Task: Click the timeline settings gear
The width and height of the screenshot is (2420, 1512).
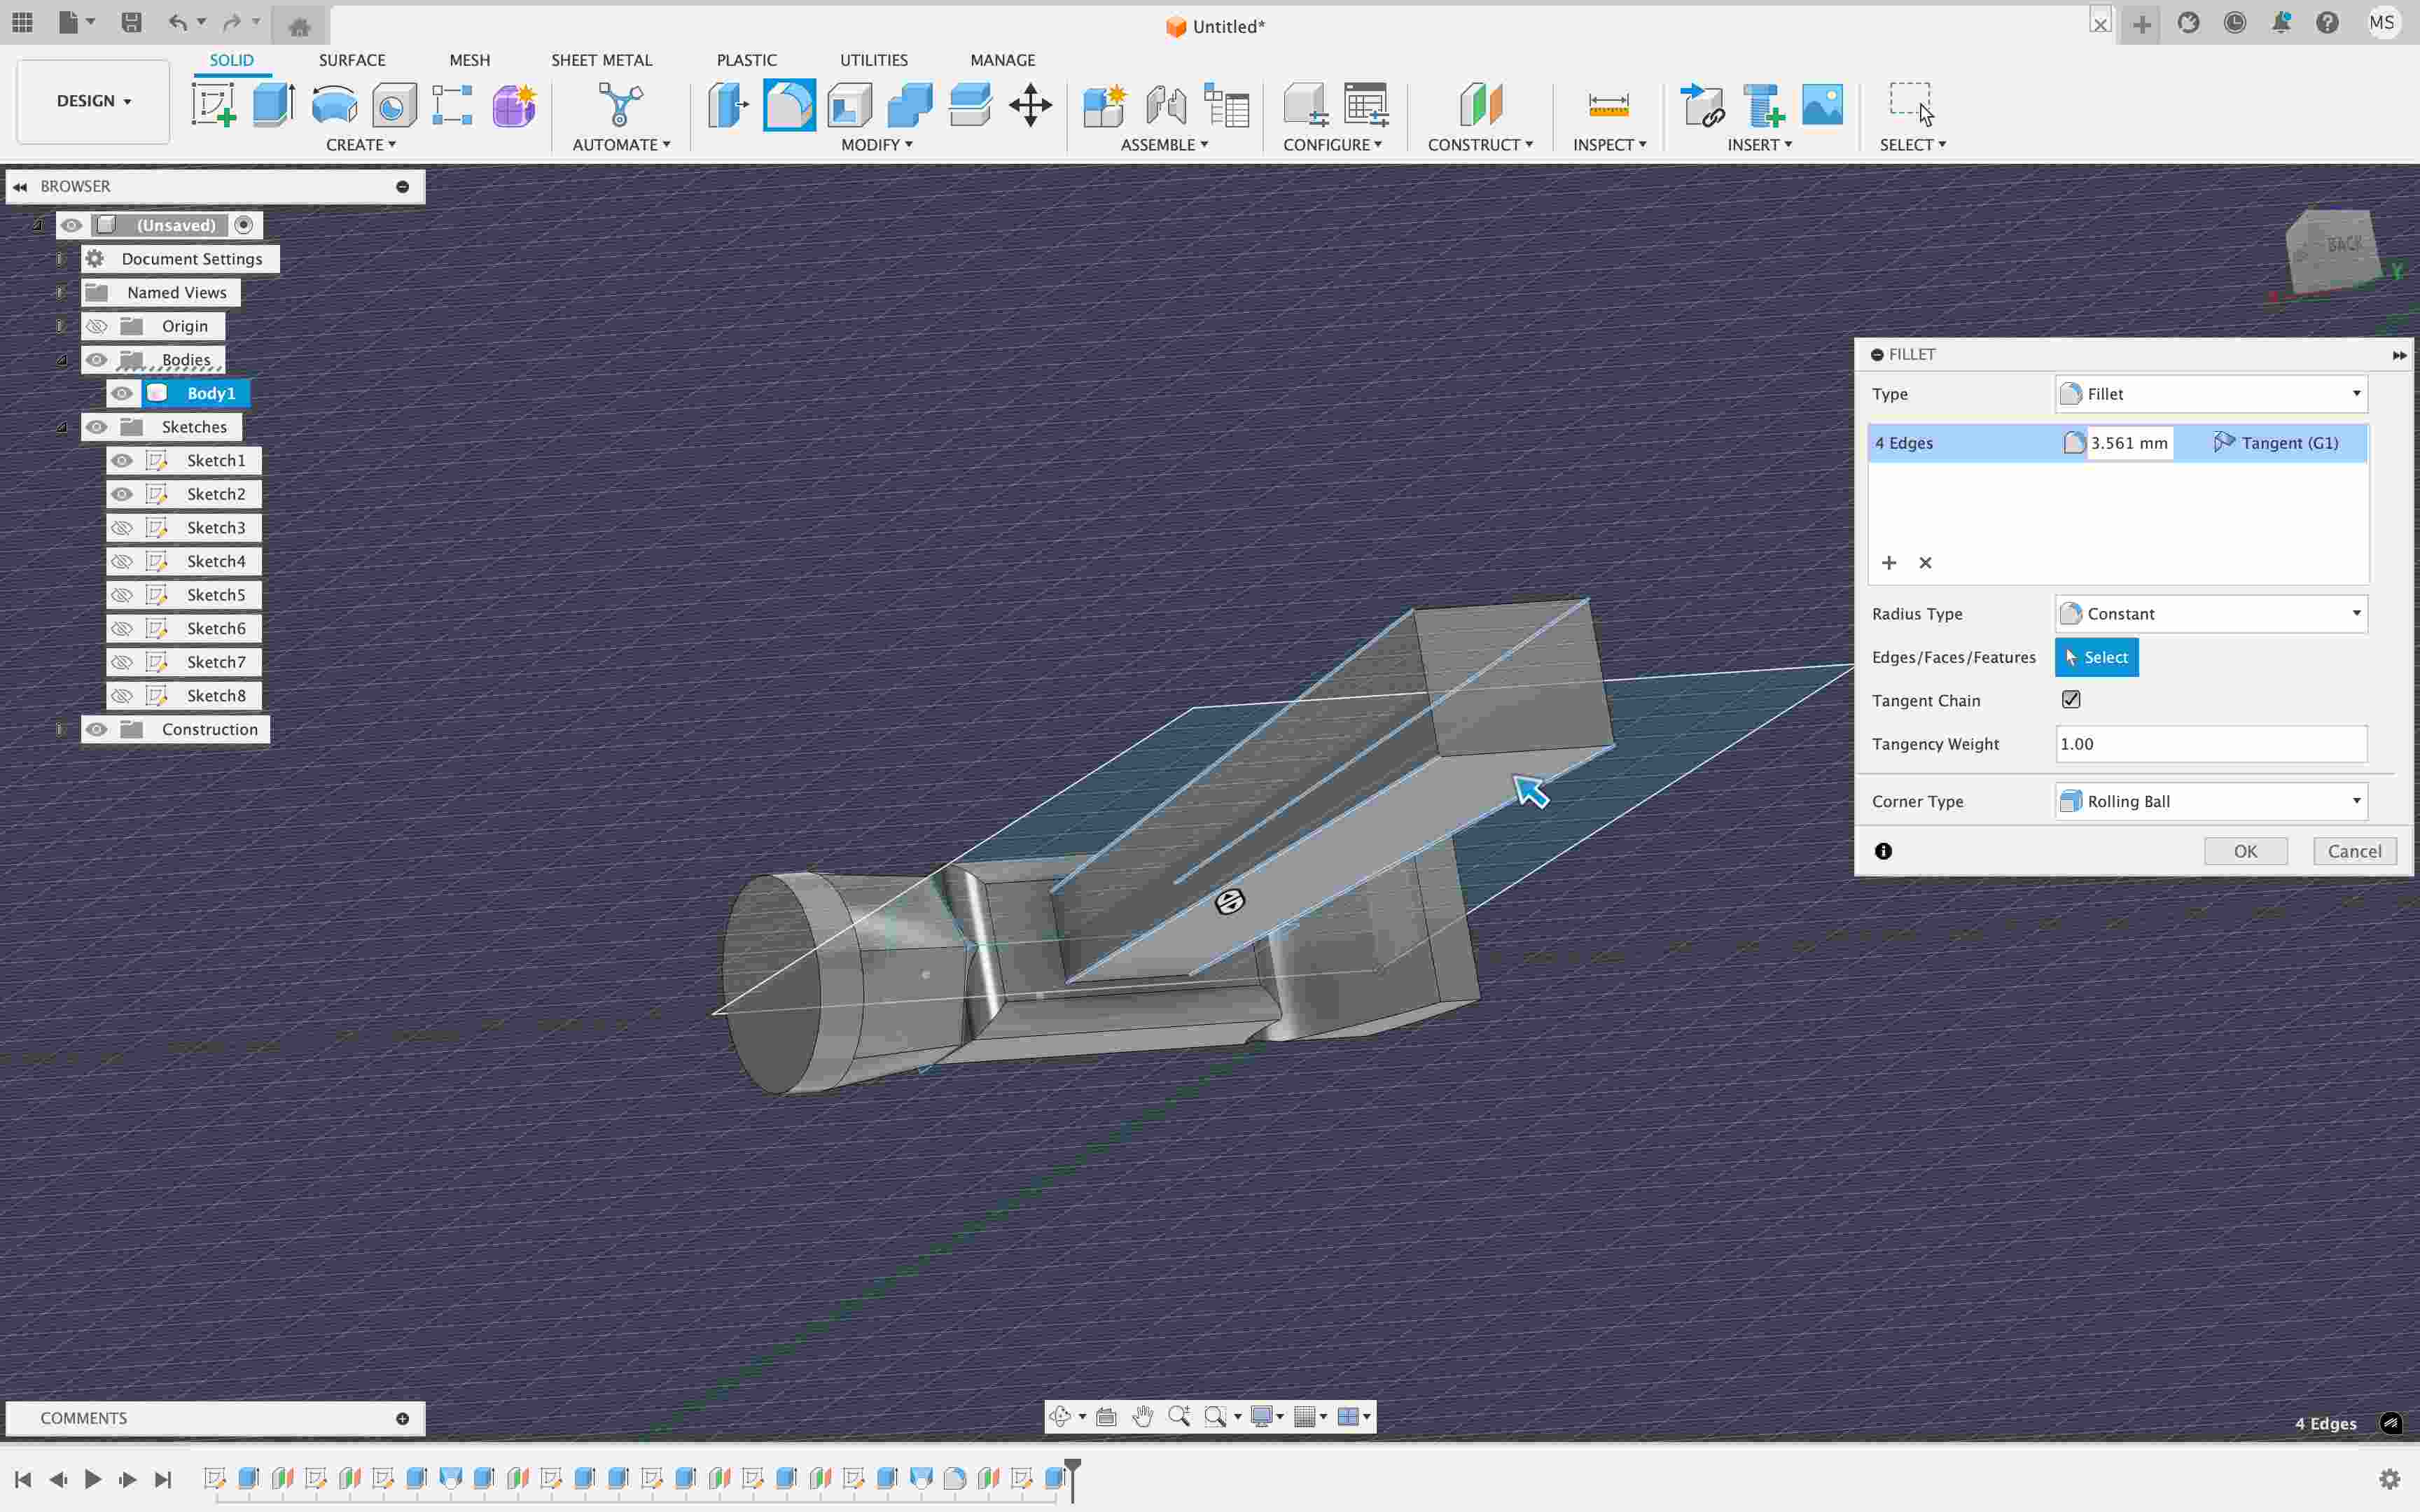Action: (x=2390, y=1479)
